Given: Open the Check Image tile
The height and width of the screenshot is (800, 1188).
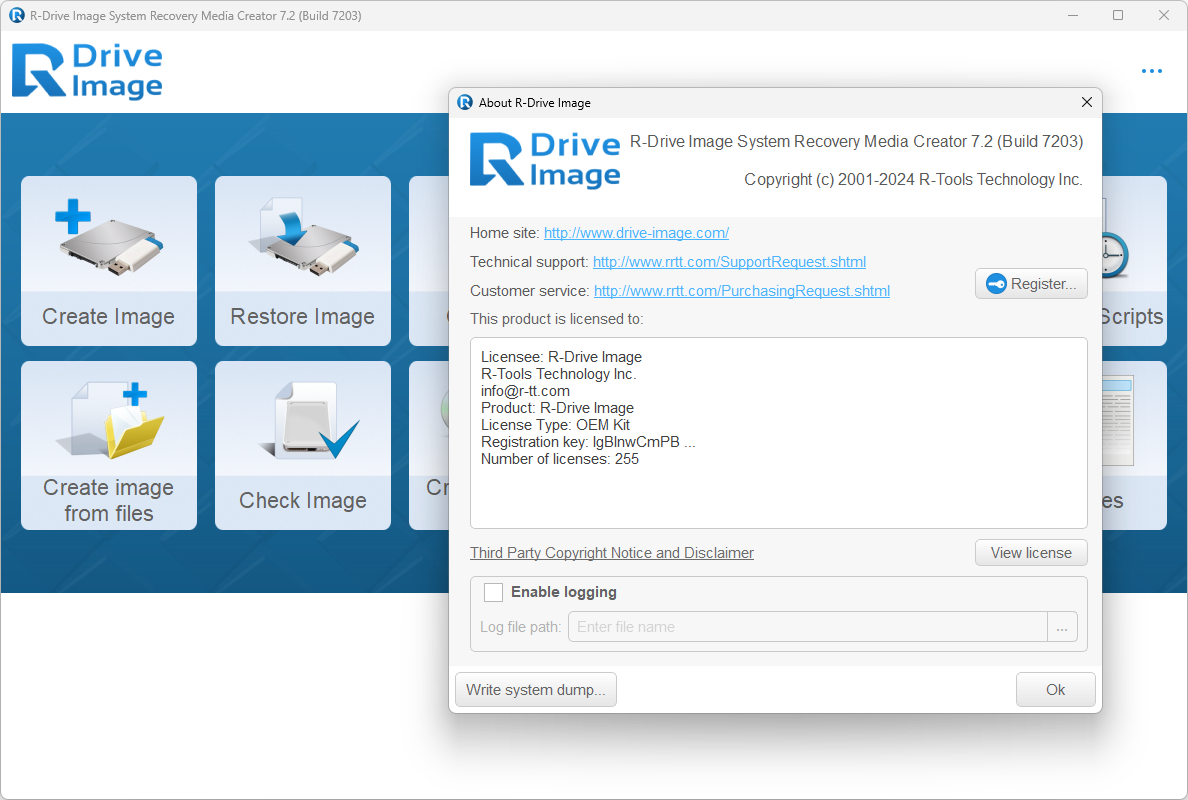Looking at the screenshot, I should coord(302,445).
